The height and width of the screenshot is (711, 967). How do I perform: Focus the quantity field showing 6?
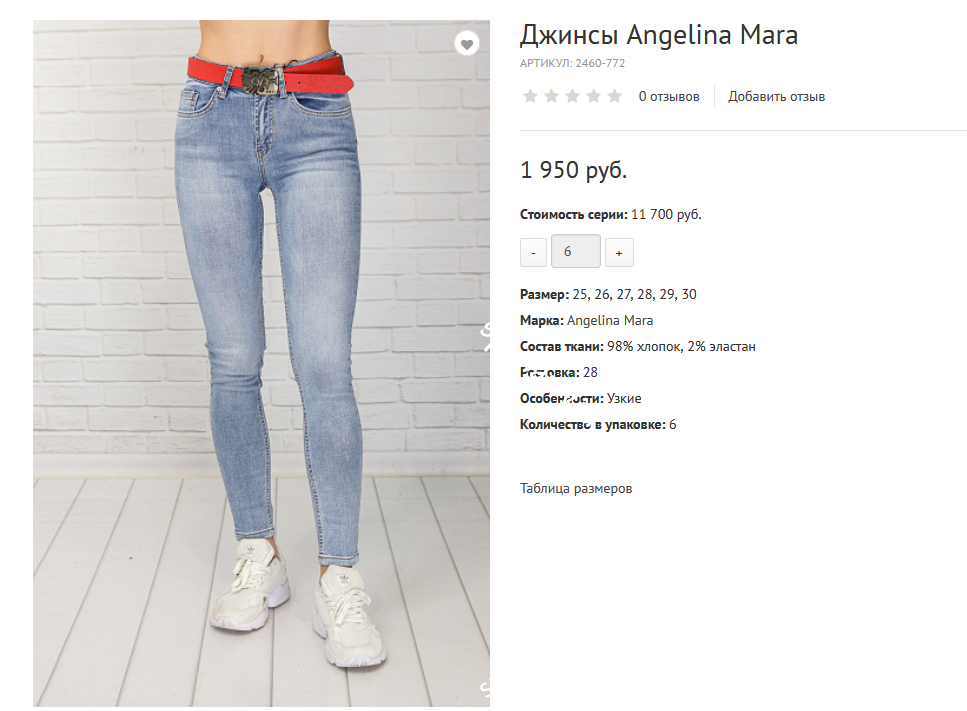click(x=575, y=251)
